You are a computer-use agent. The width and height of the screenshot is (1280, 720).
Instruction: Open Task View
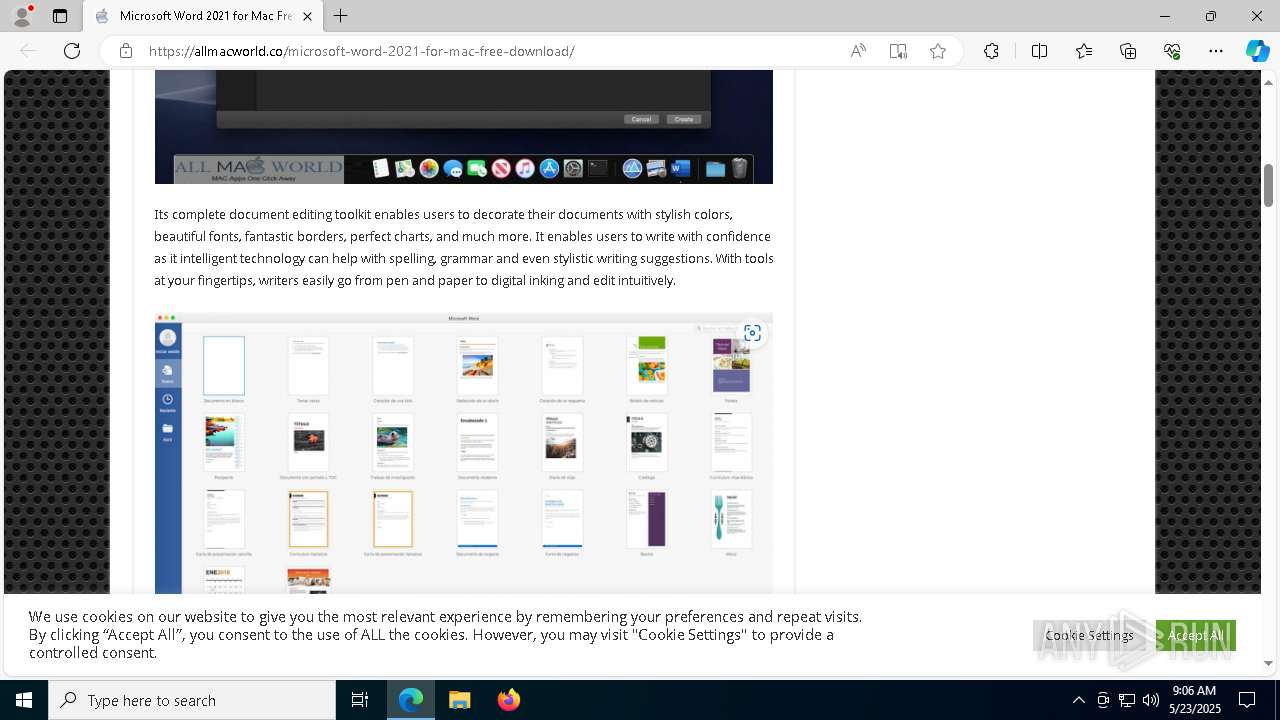[x=360, y=700]
